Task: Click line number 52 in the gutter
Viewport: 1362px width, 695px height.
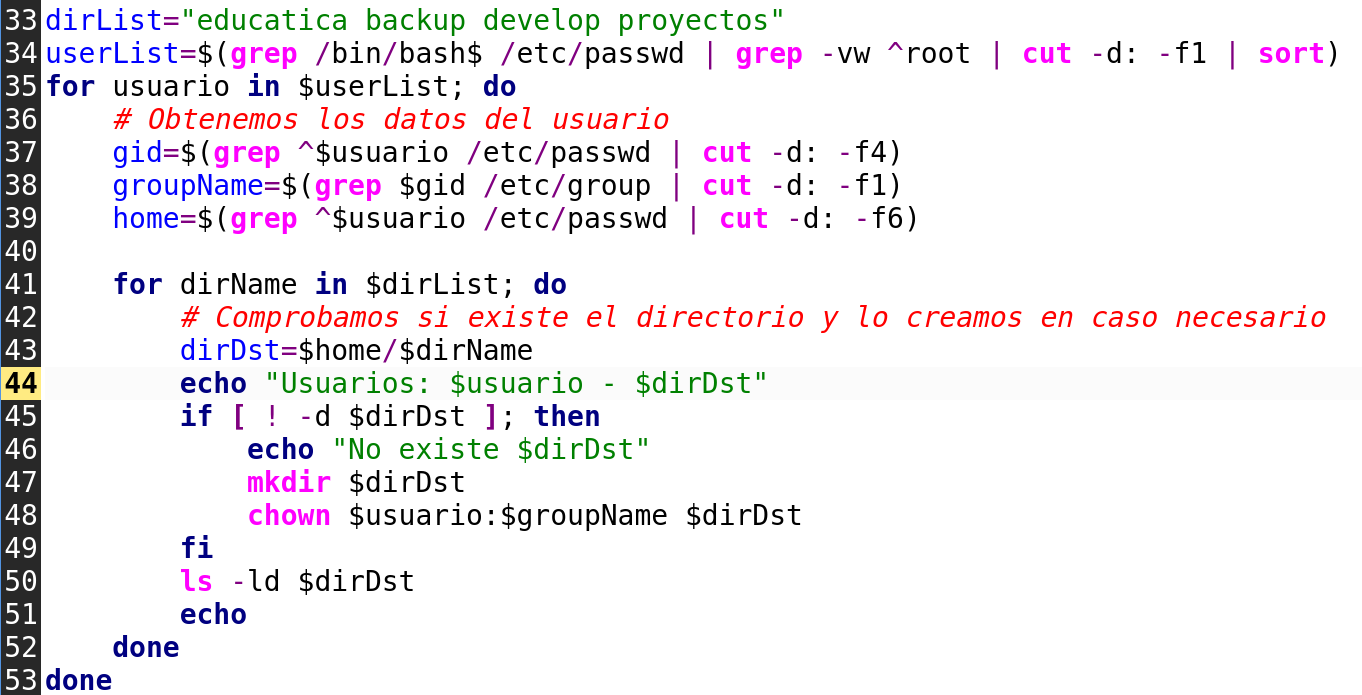Action: [x=20, y=647]
